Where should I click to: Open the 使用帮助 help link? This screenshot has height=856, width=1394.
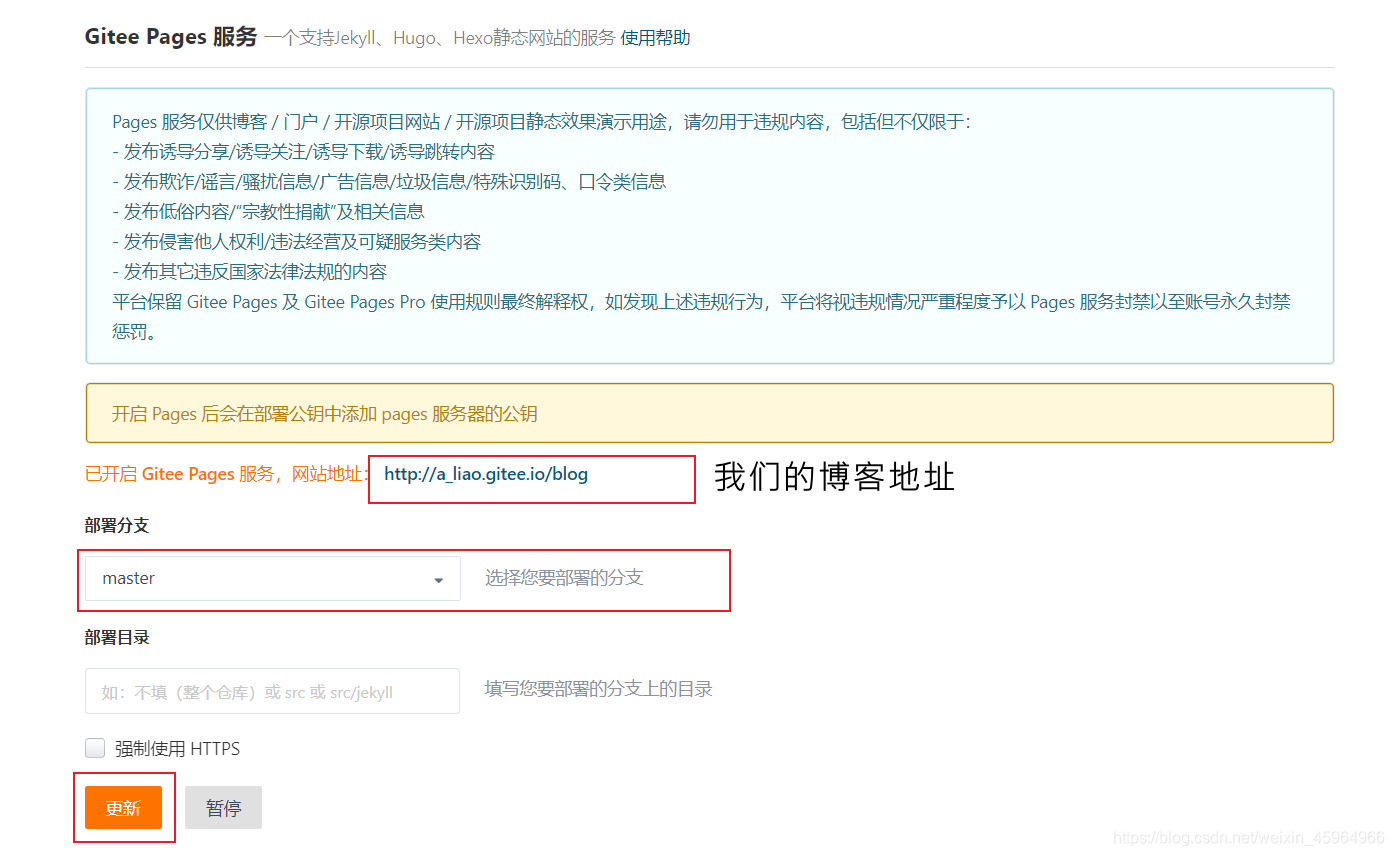[655, 38]
